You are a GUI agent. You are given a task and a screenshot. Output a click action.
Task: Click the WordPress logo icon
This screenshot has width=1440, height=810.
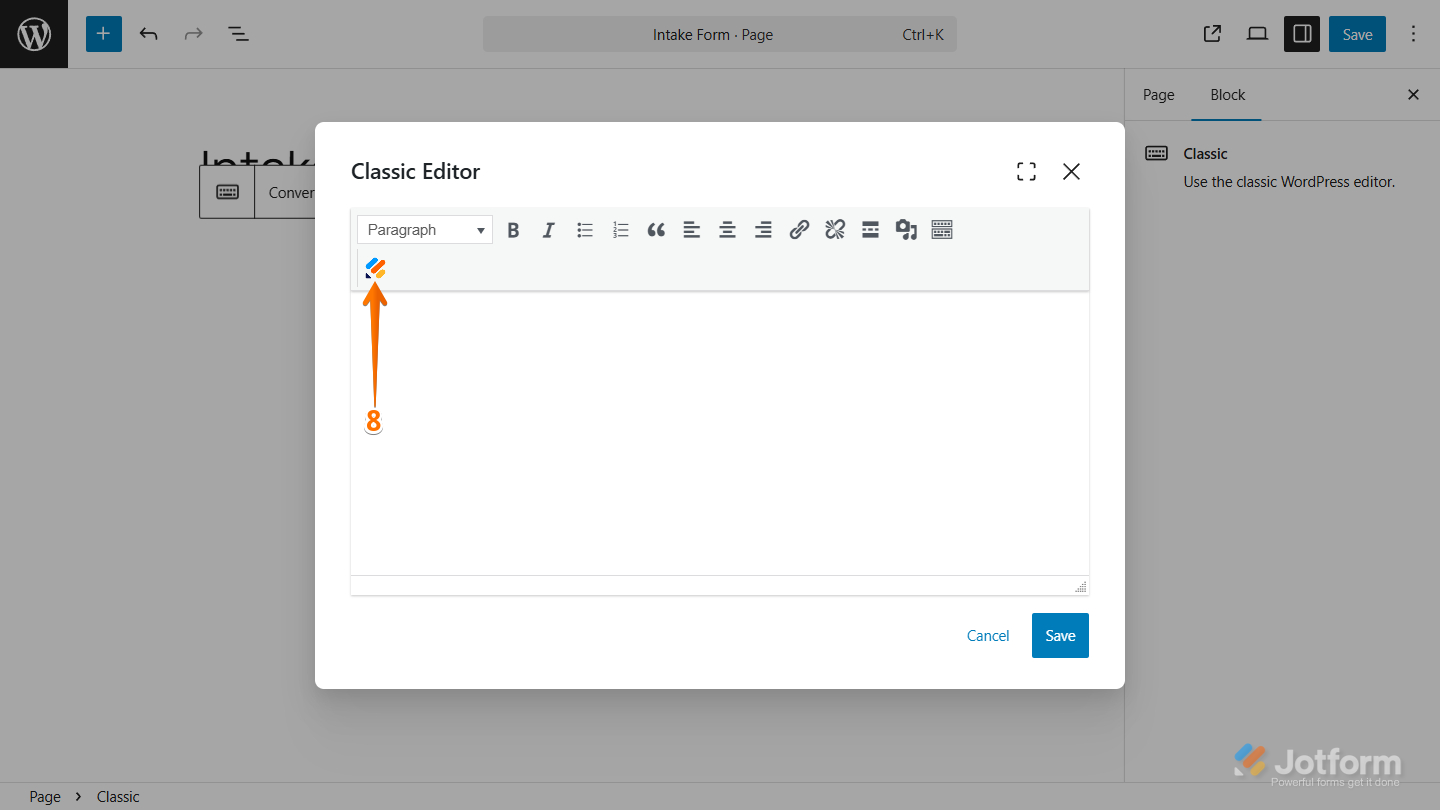point(33,33)
